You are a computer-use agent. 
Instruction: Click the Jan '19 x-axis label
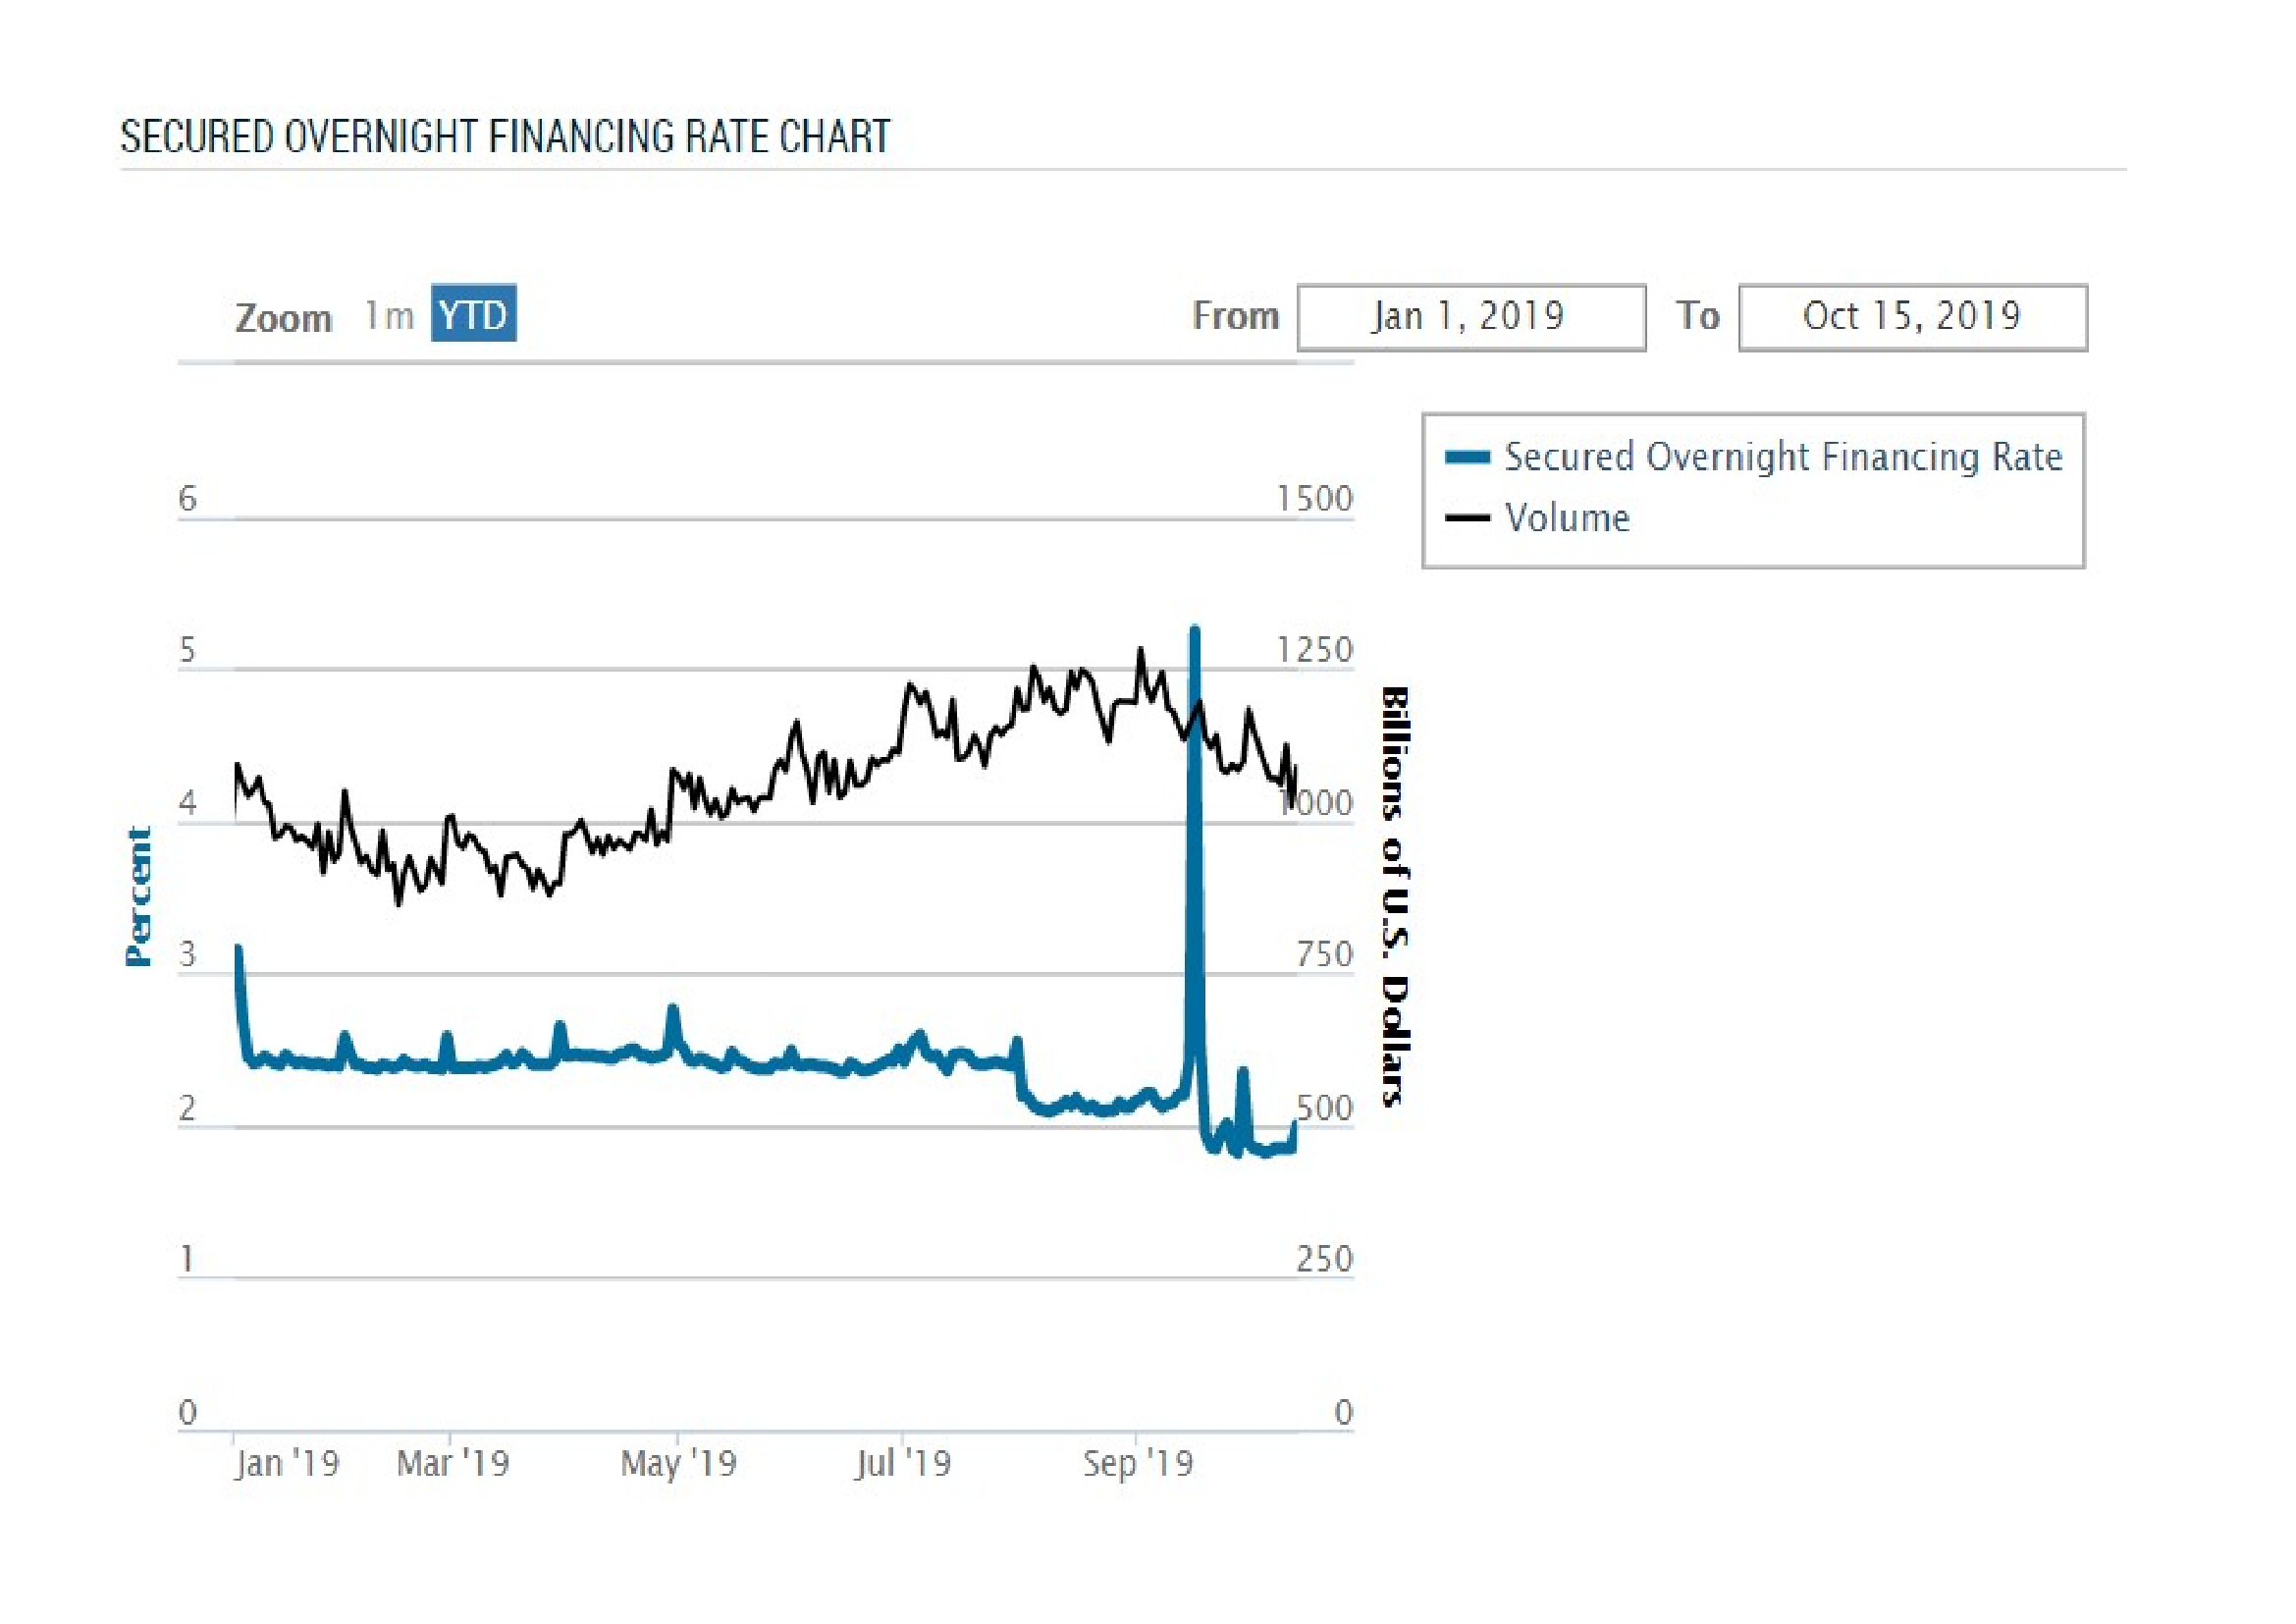(x=287, y=1464)
